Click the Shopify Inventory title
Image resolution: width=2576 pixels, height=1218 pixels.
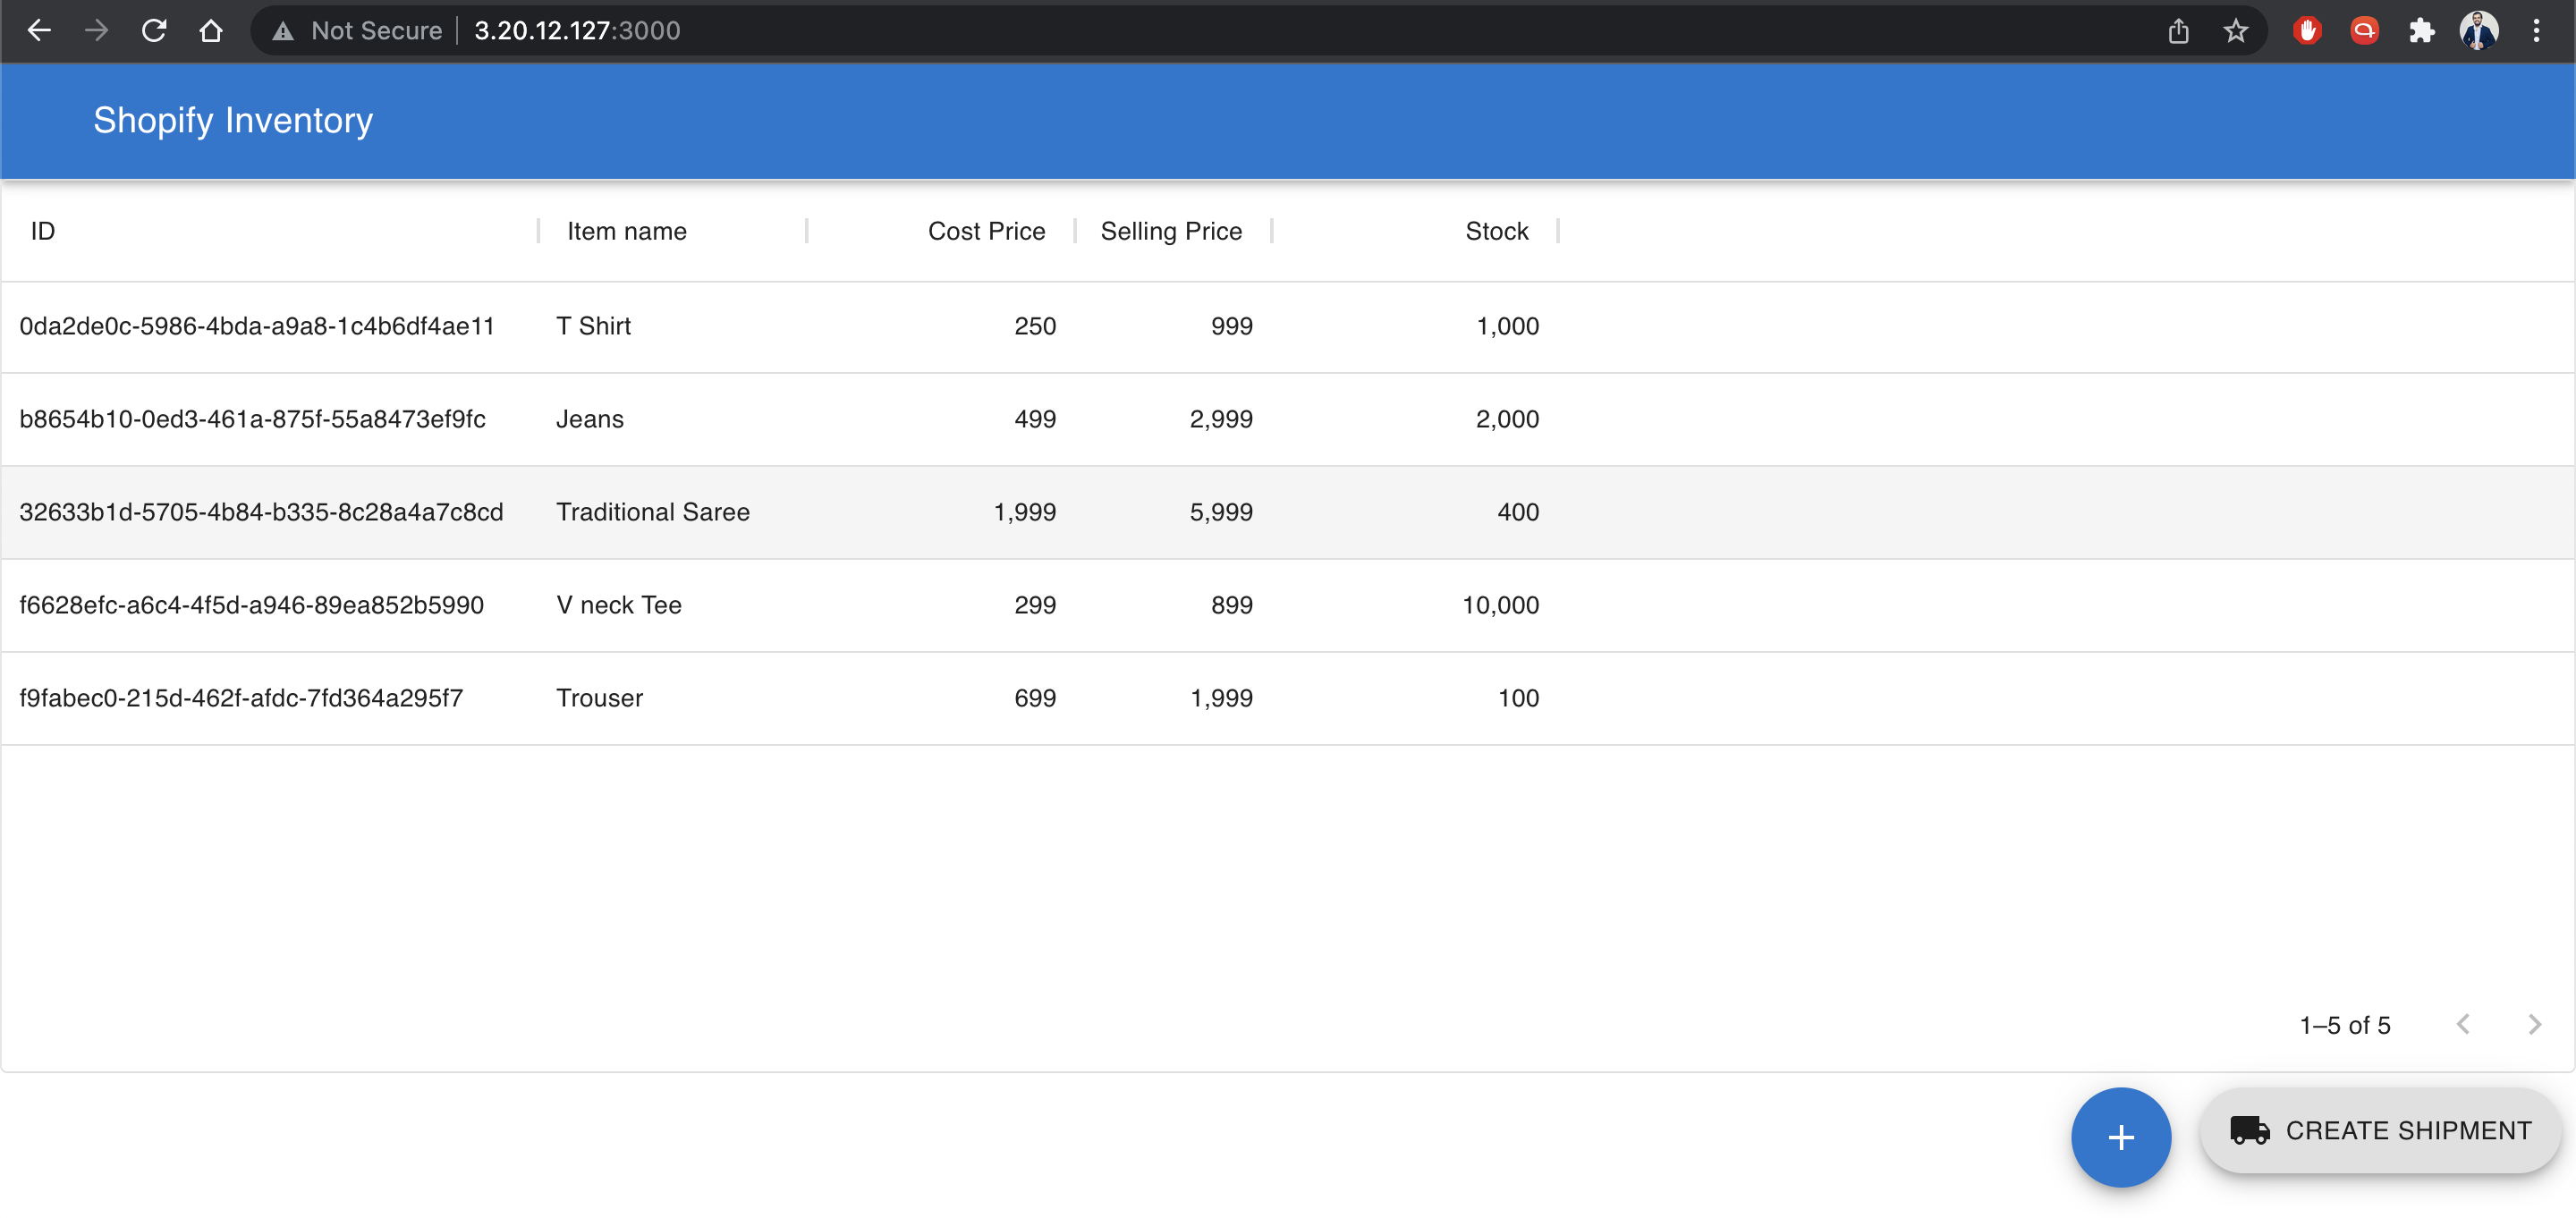point(233,120)
